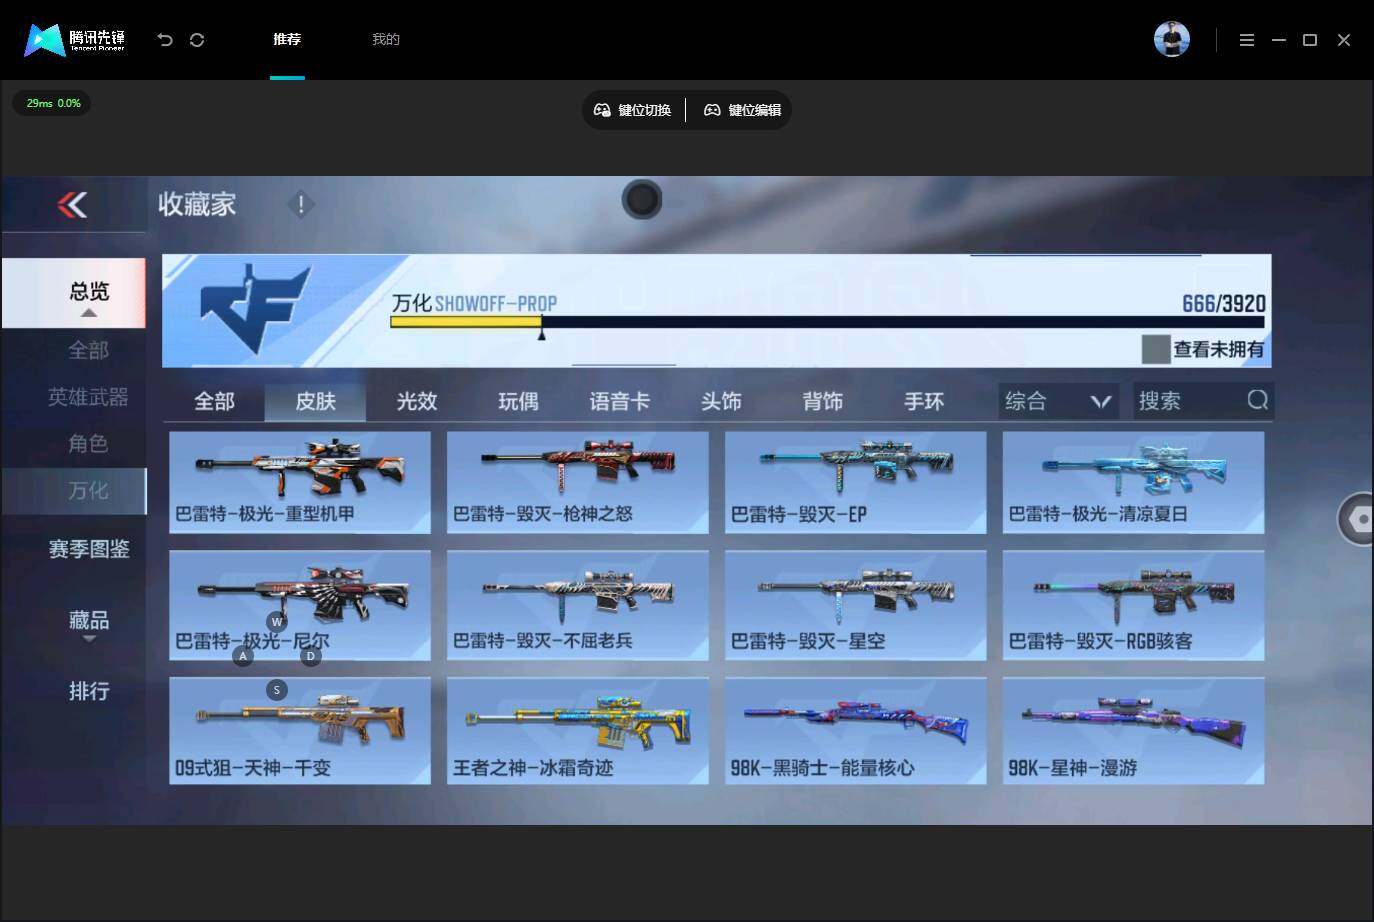
Task: Refresh using the reload icon
Action: click(197, 40)
